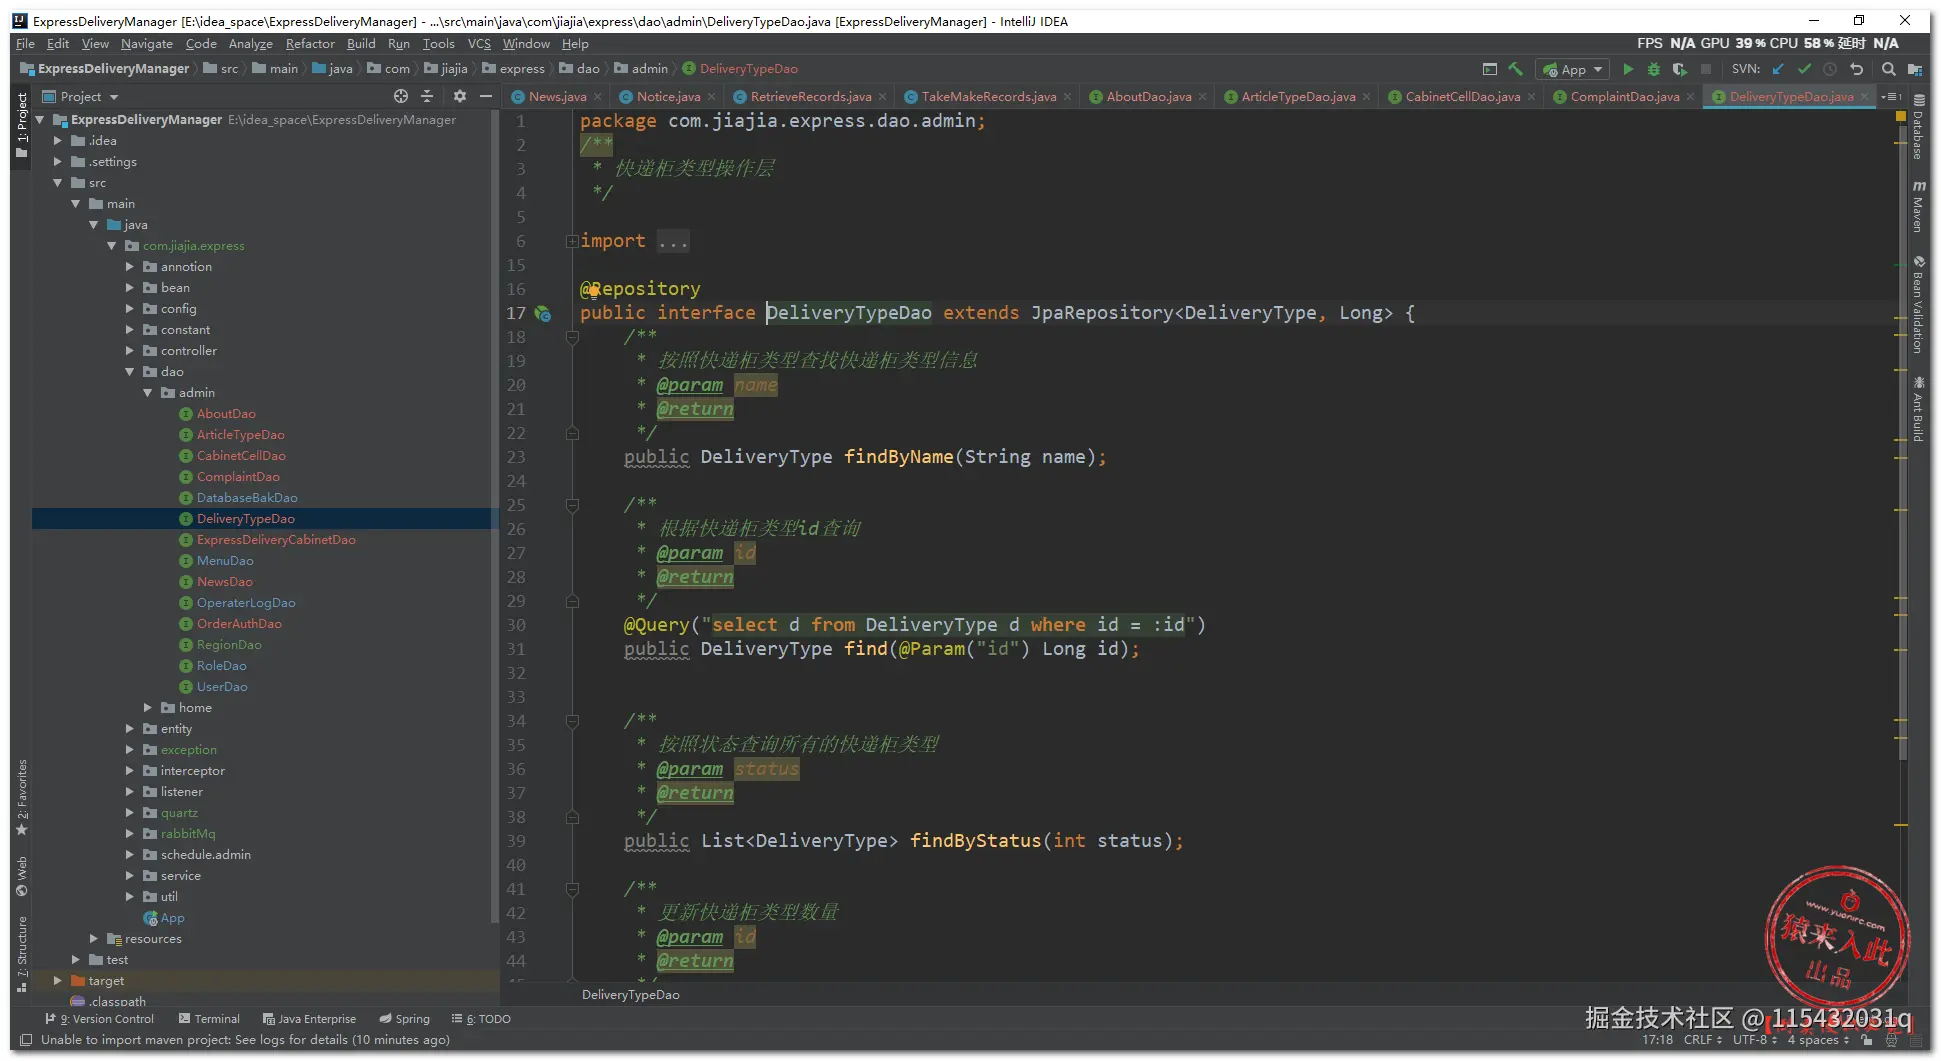
Task: Open Search Everywhere magnifier icon
Action: (x=1888, y=69)
